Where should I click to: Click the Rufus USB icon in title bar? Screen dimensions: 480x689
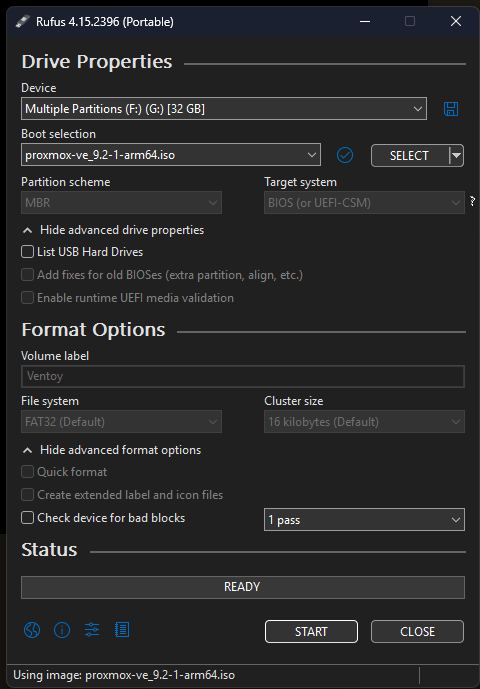[23, 22]
